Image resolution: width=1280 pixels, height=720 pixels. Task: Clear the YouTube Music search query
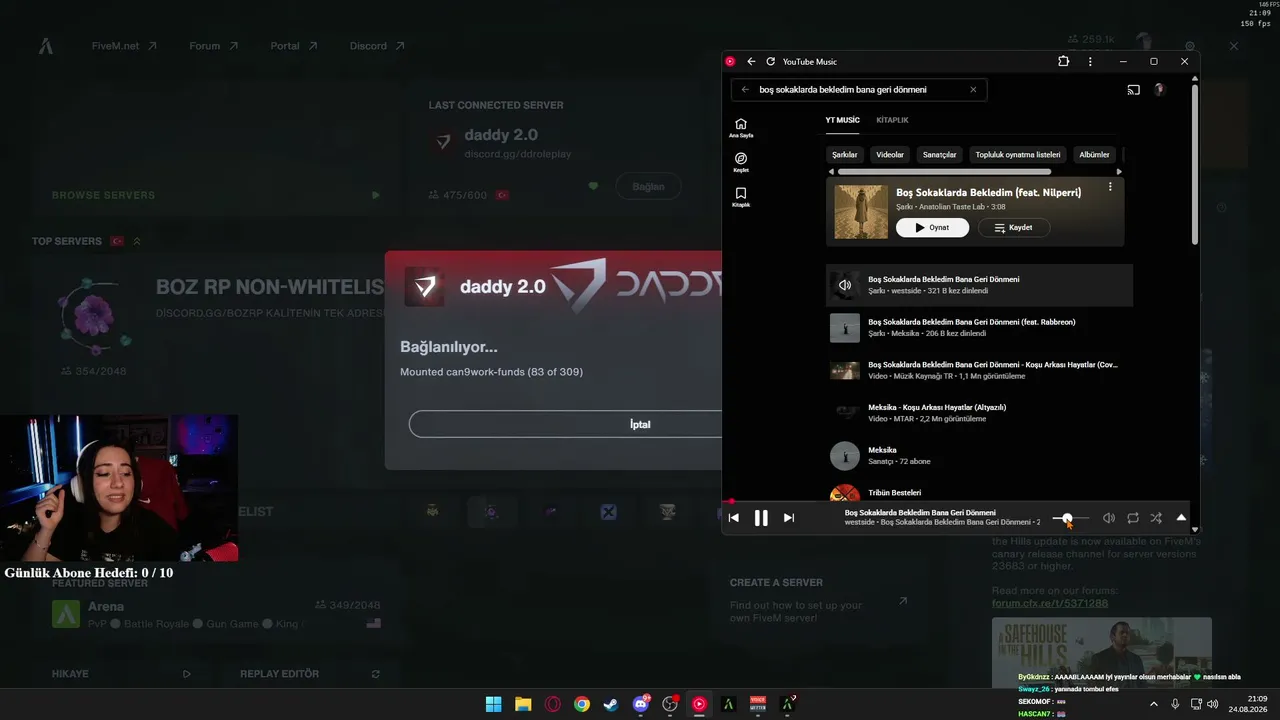click(x=973, y=90)
